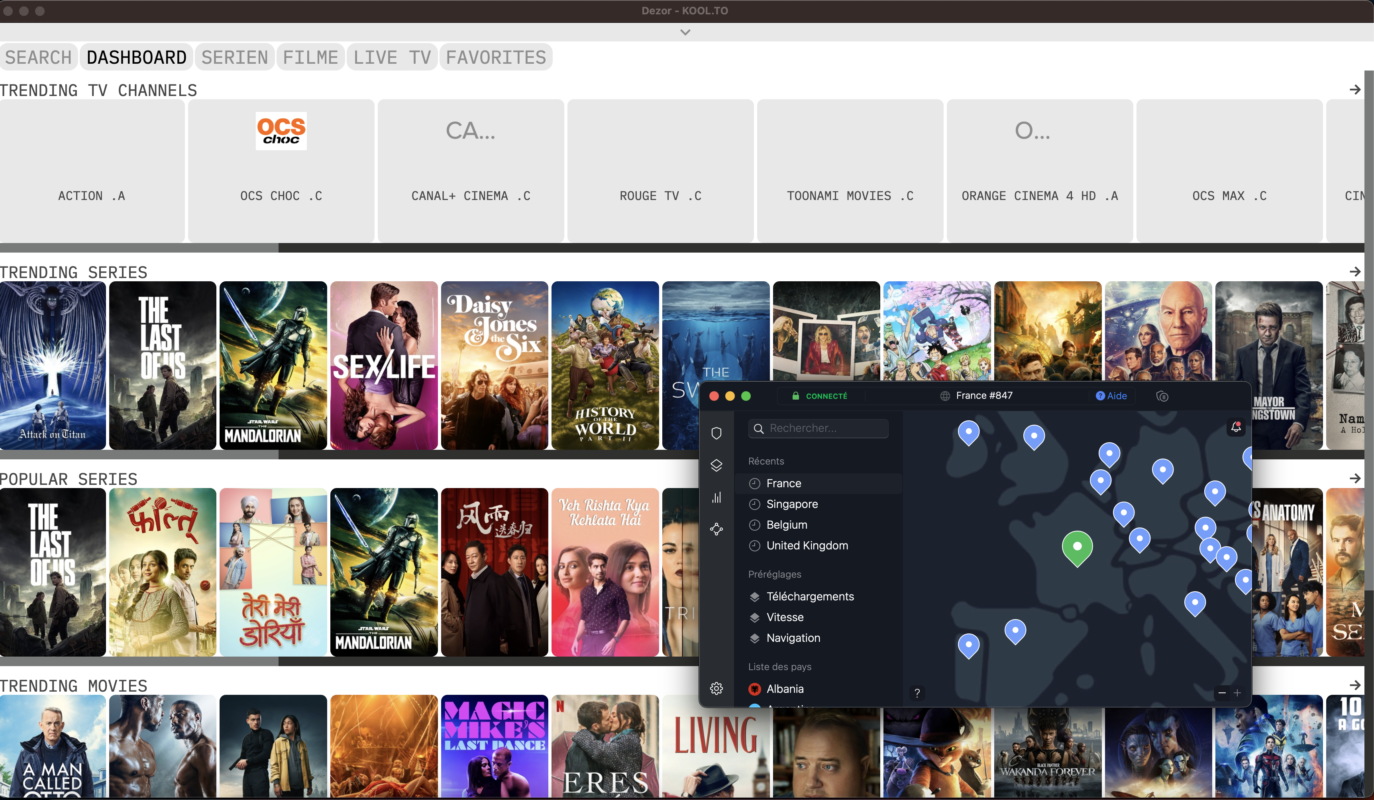Open the ACTION .A channel tile
The height and width of the screenshot is (800, 1374).
point(92,170)
